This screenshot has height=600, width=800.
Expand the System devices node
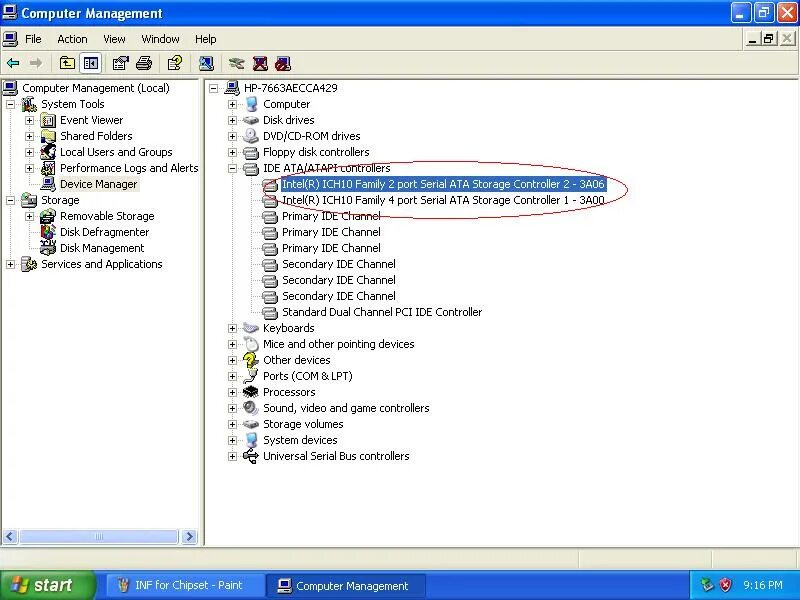tap(232, 440)
